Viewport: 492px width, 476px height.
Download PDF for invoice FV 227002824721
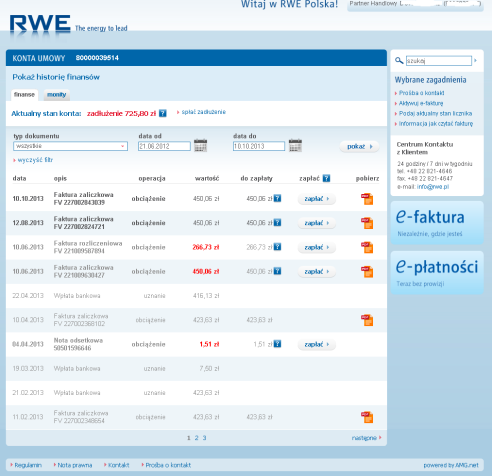pos(367,223)
